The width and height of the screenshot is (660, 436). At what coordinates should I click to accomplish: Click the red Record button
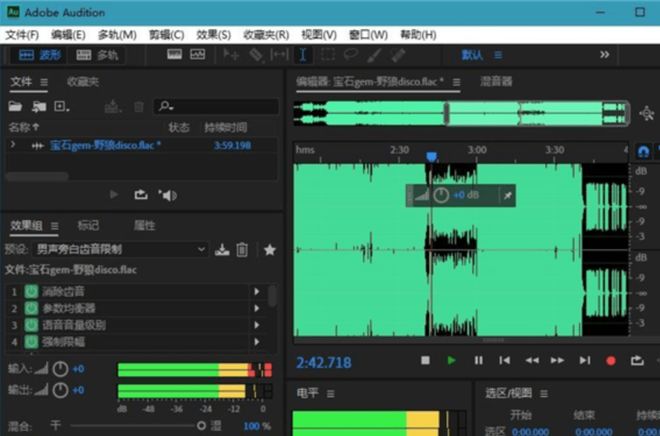611,361
